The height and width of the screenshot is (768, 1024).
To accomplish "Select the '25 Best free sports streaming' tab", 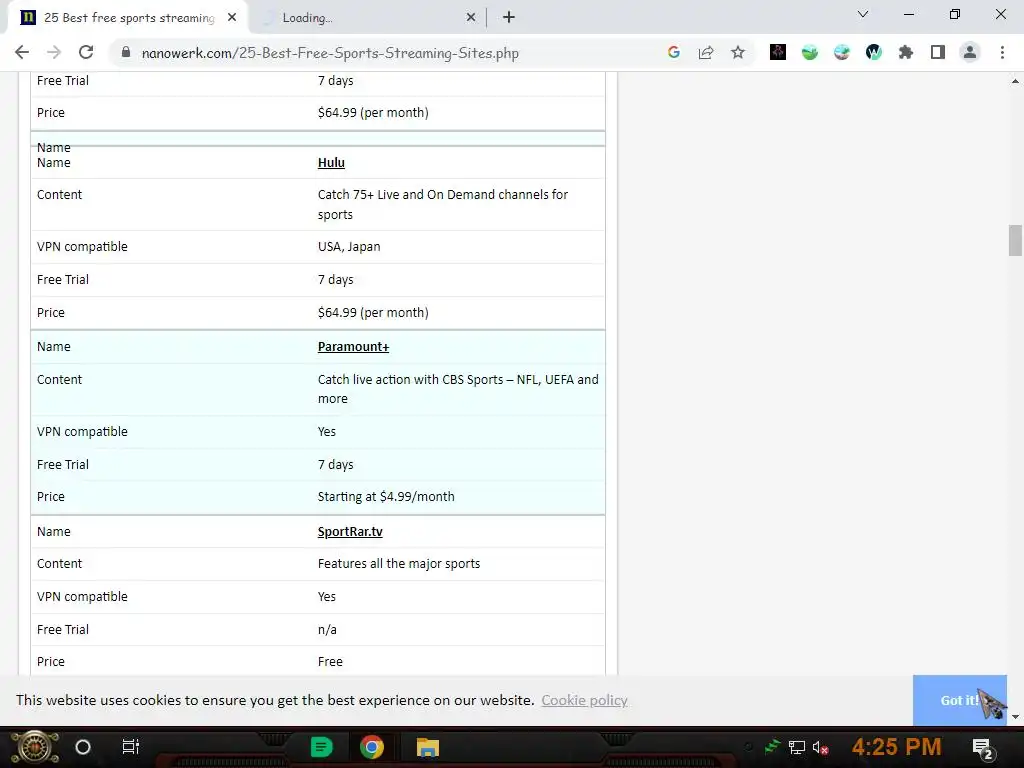I will tap(129, 18).
